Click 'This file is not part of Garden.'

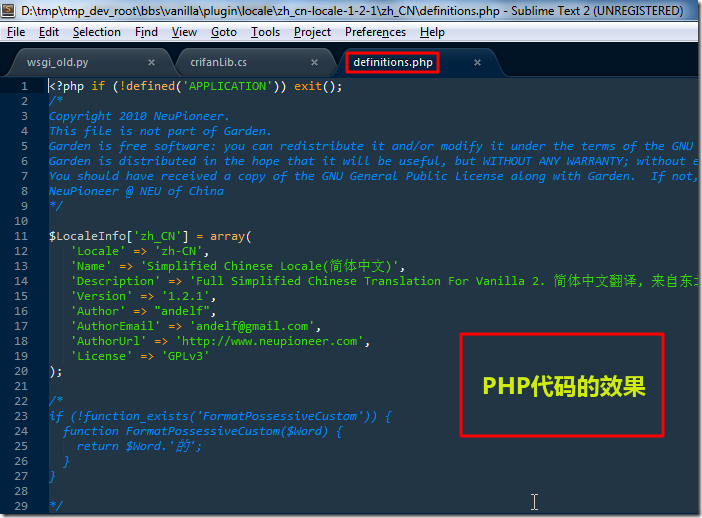(x=160, y=131)
